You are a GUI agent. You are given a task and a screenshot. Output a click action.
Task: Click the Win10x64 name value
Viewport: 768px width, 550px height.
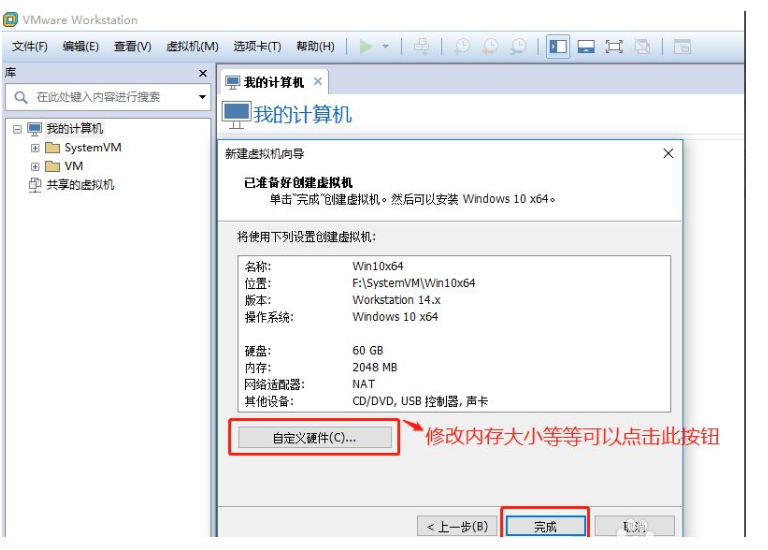click(378, 266)
